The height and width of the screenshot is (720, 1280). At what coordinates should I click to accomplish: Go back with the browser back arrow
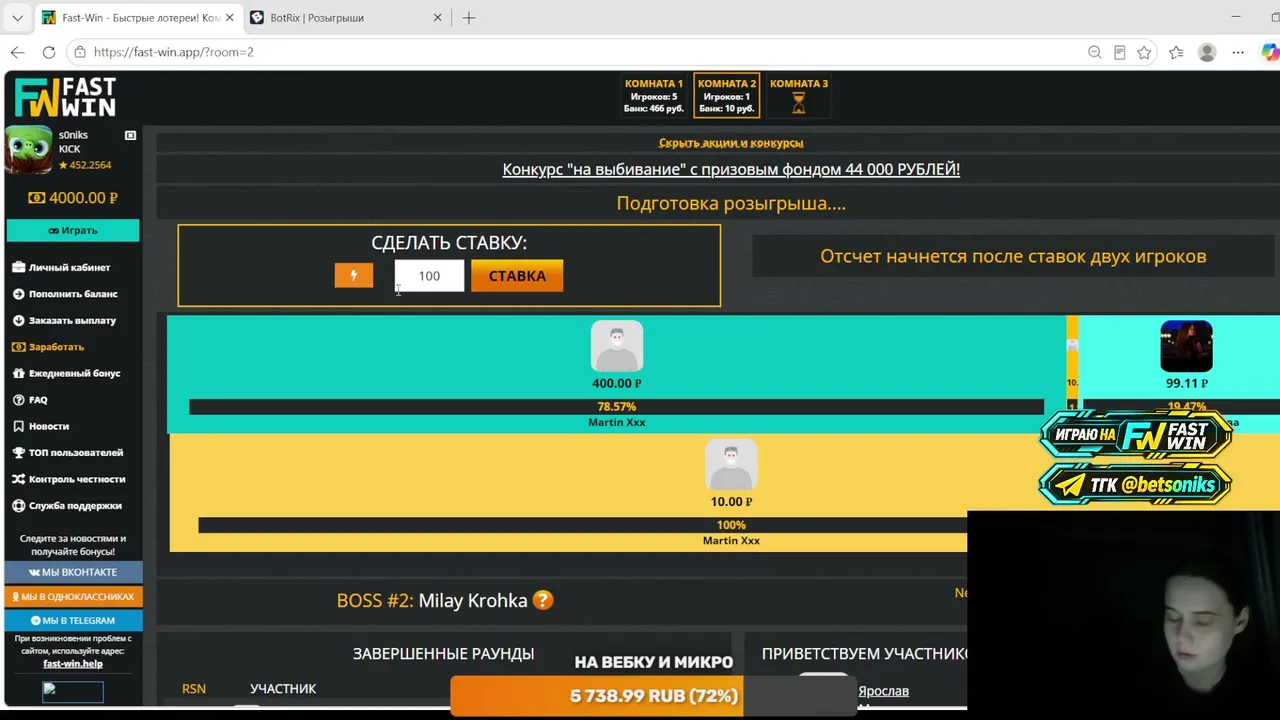(18, 52)
